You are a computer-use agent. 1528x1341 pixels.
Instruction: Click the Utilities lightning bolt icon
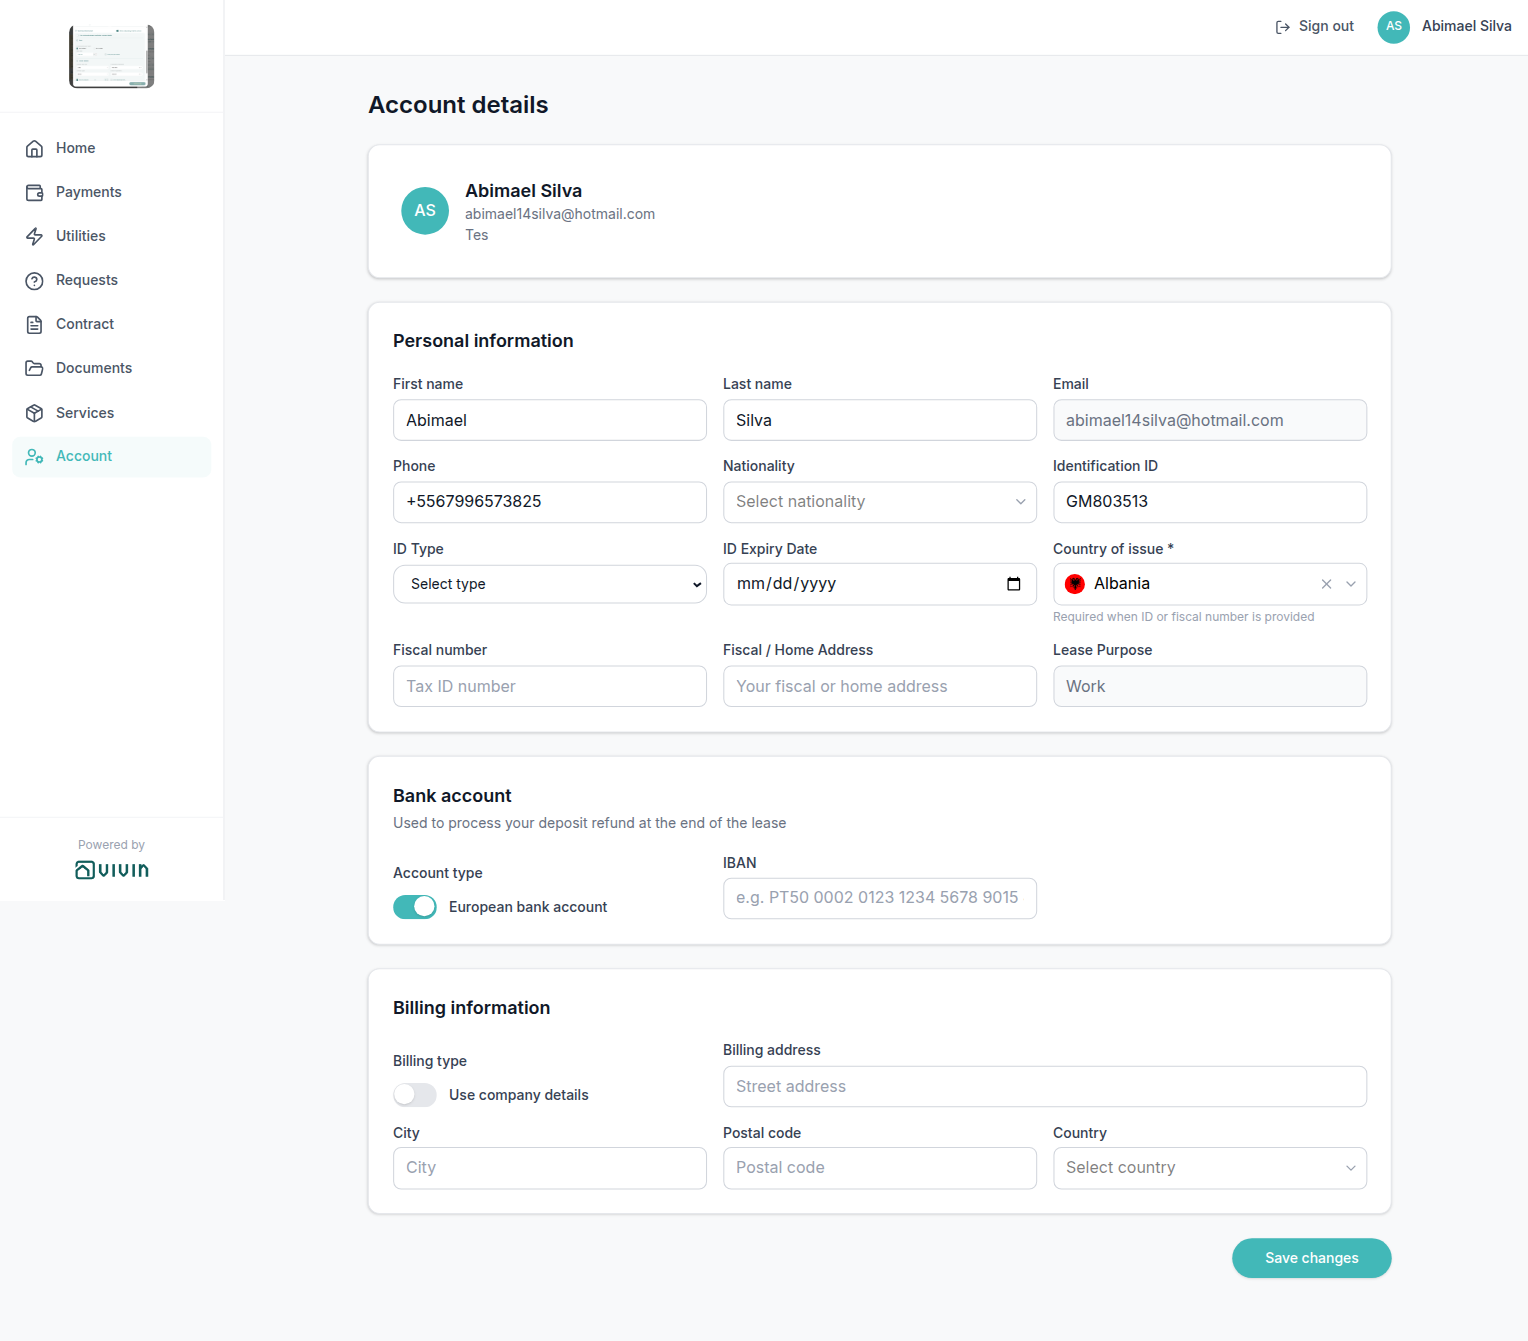coord(34,236)
